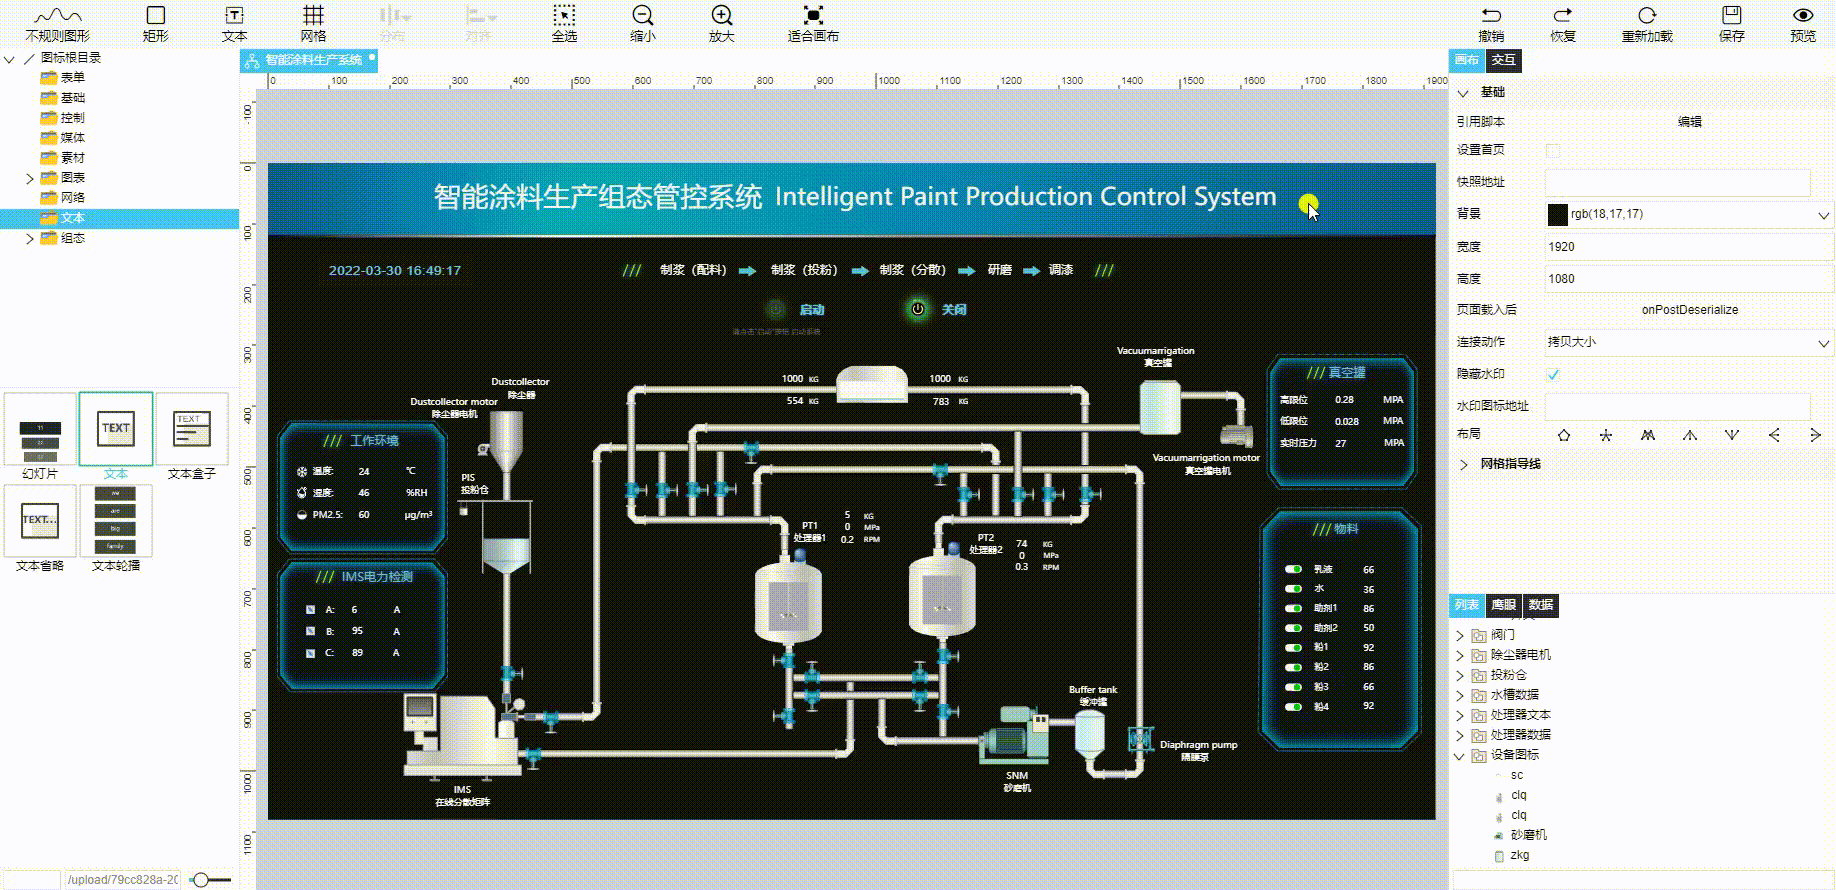The width and height of the screenshot is (1836, 890).
Task: Select the 智能涂料生产系统 document tab
Action: point(309,60)
